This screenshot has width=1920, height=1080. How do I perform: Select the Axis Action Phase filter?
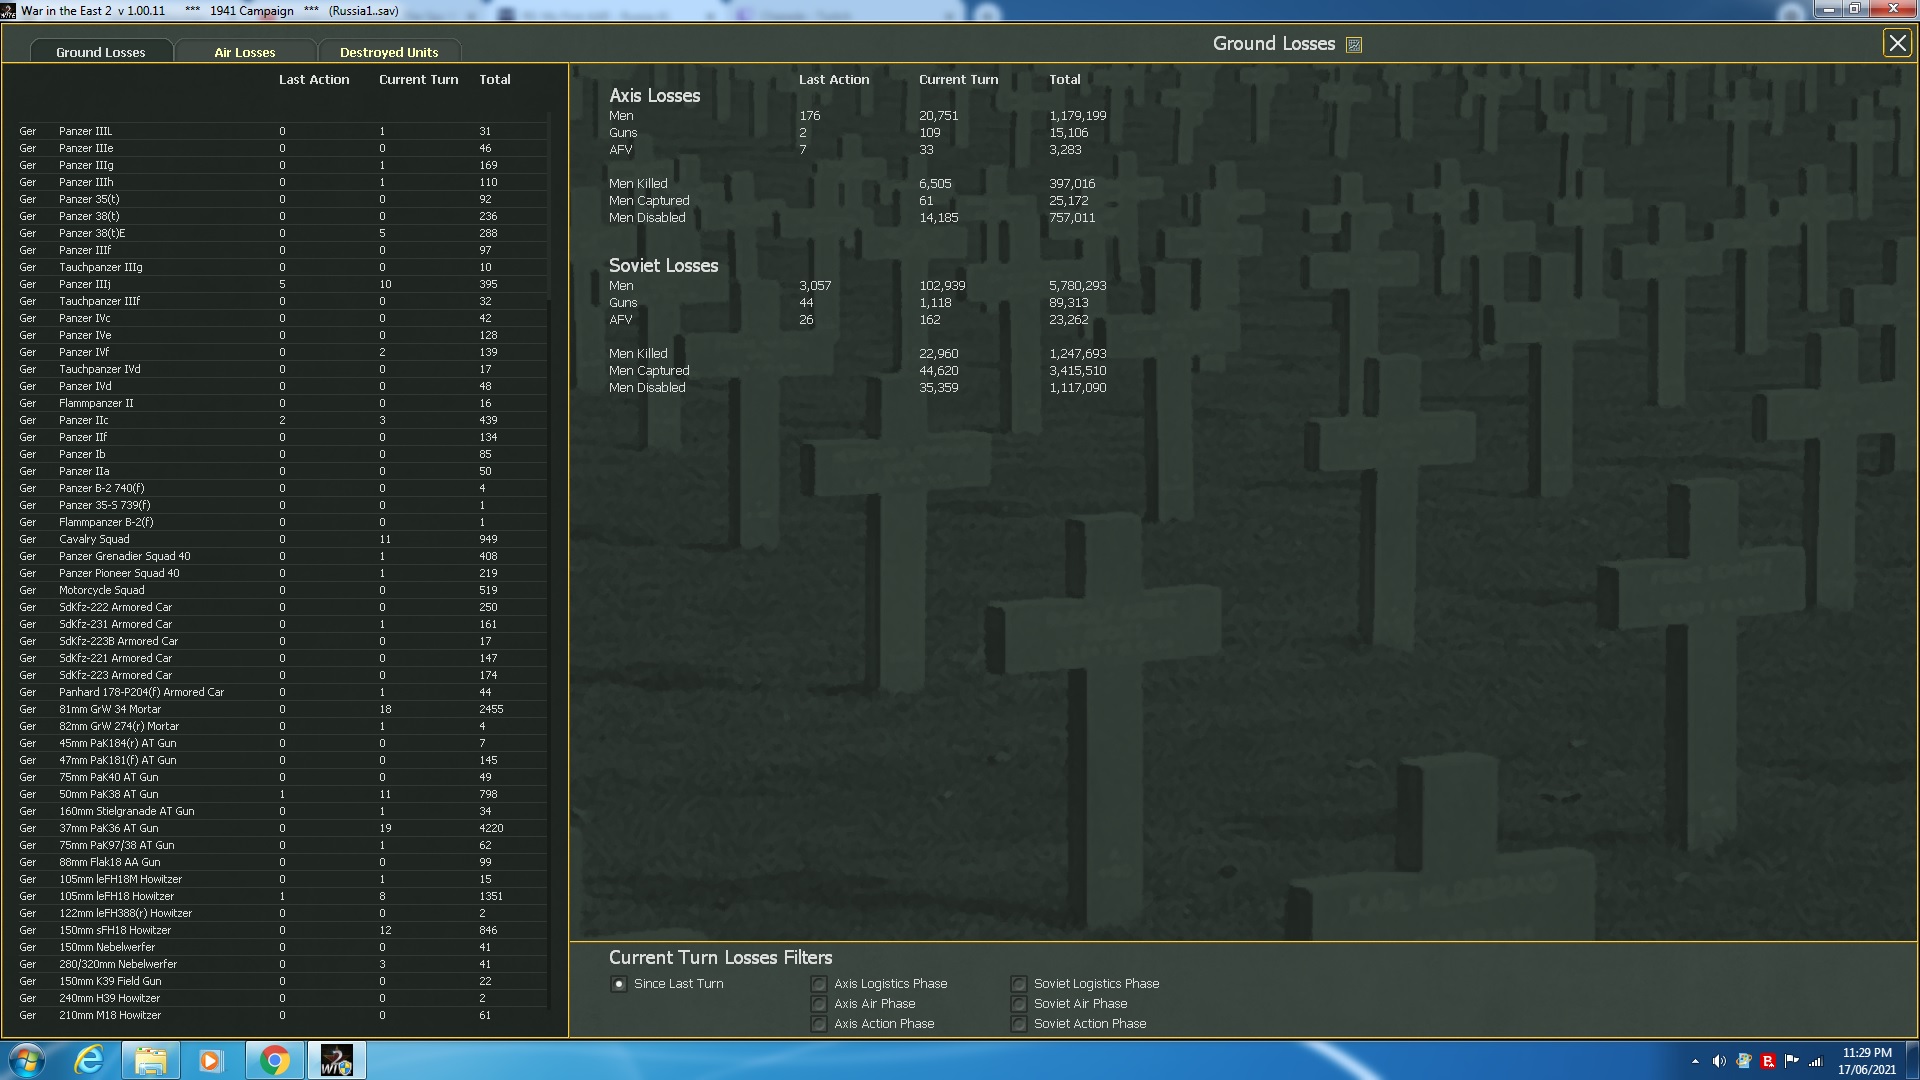click(x=819, y=1024)
